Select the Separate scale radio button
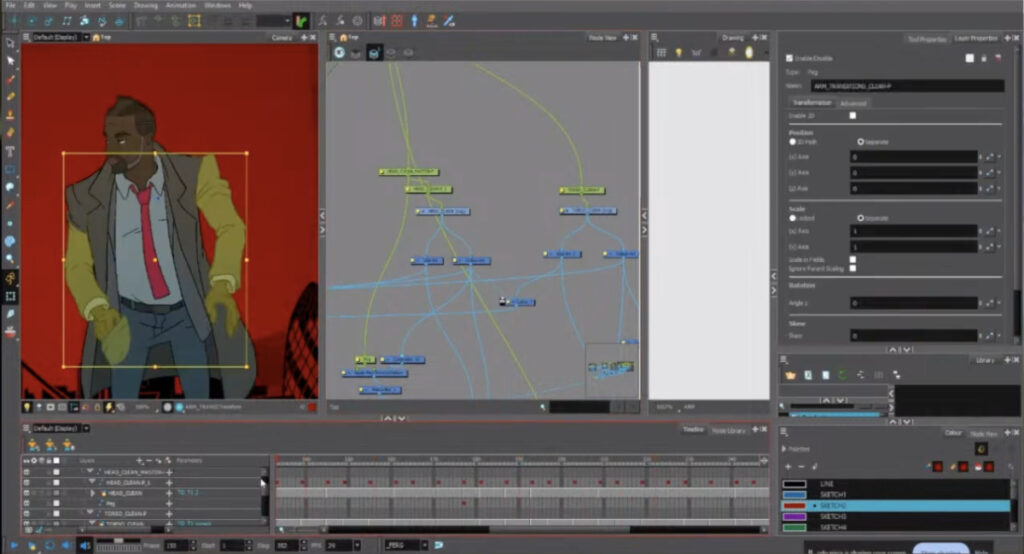Viewport: 1024px width, 554px height. pos(860,218)
